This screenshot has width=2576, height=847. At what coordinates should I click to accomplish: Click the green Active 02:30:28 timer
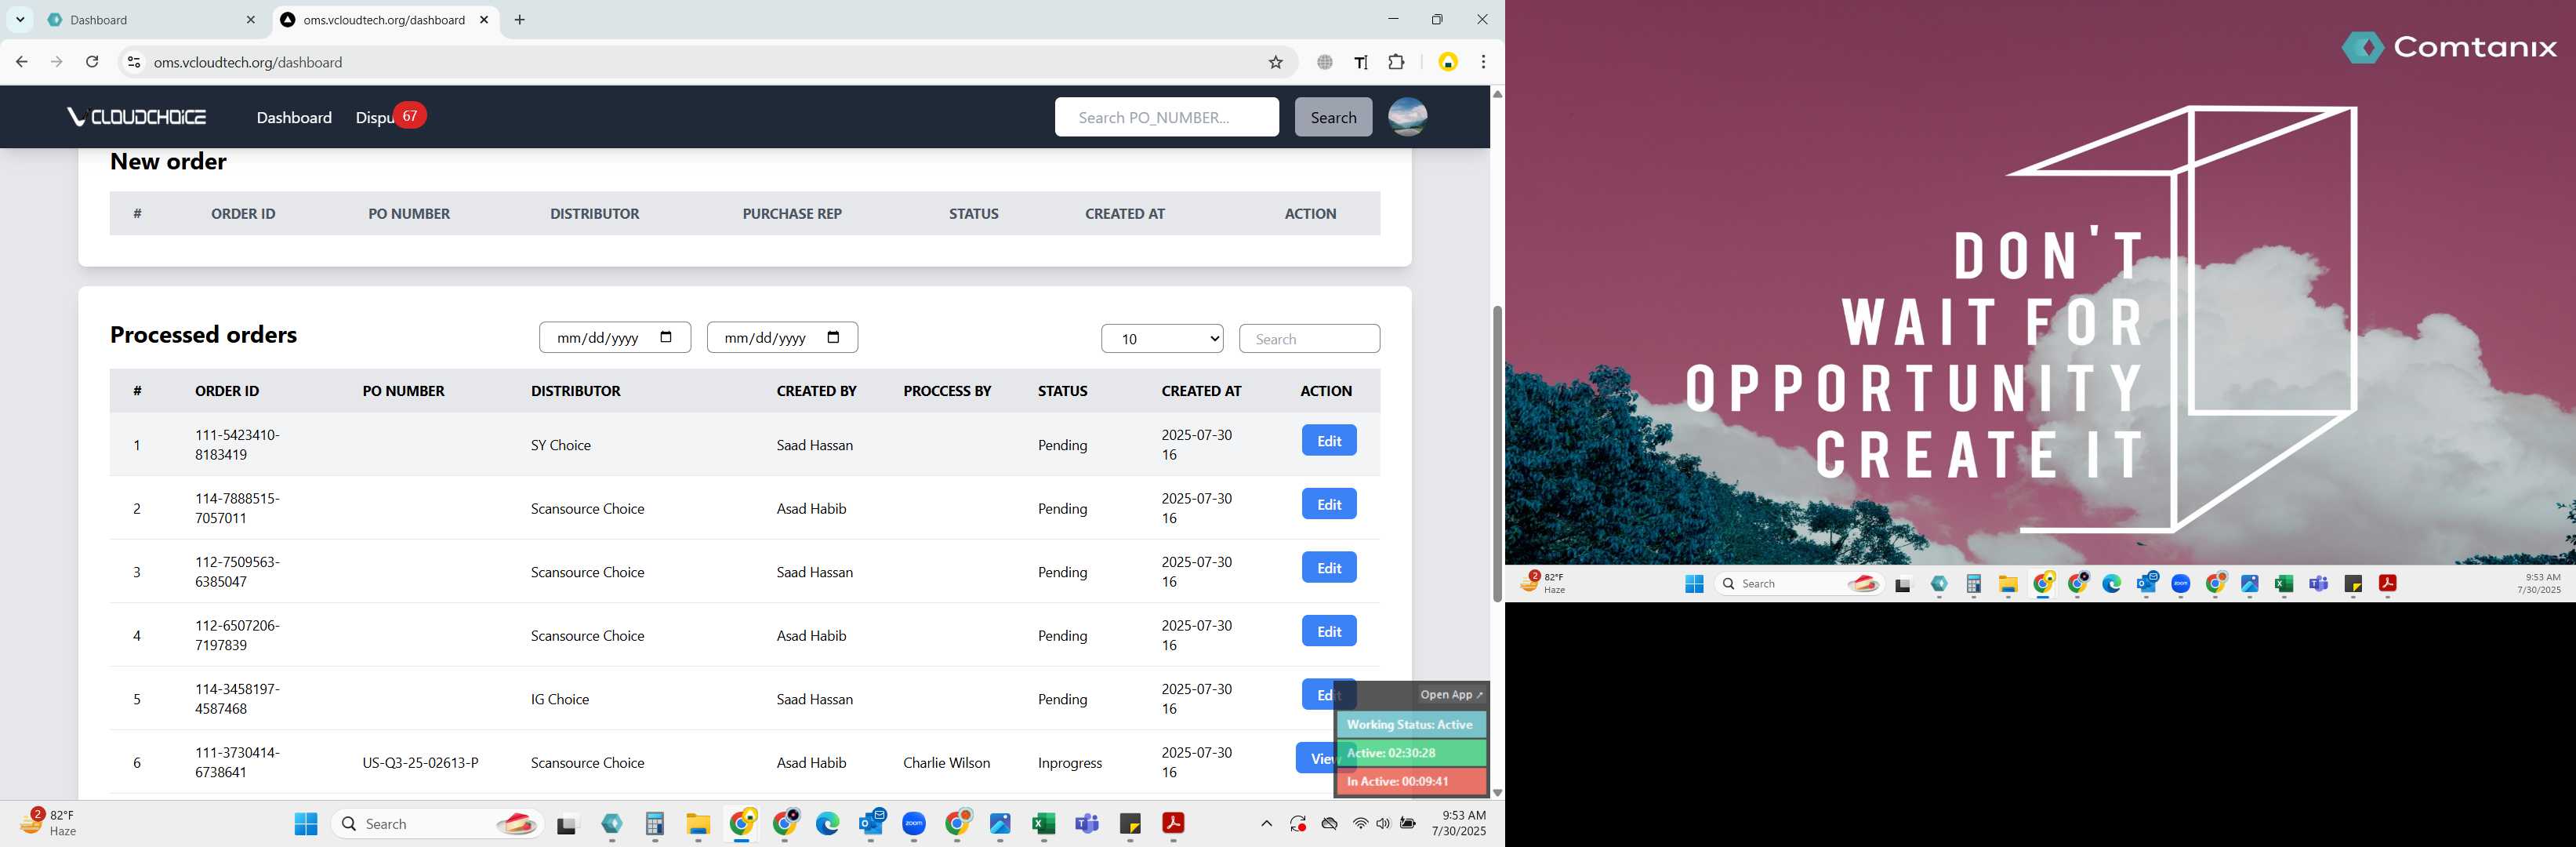[1411, 753]
